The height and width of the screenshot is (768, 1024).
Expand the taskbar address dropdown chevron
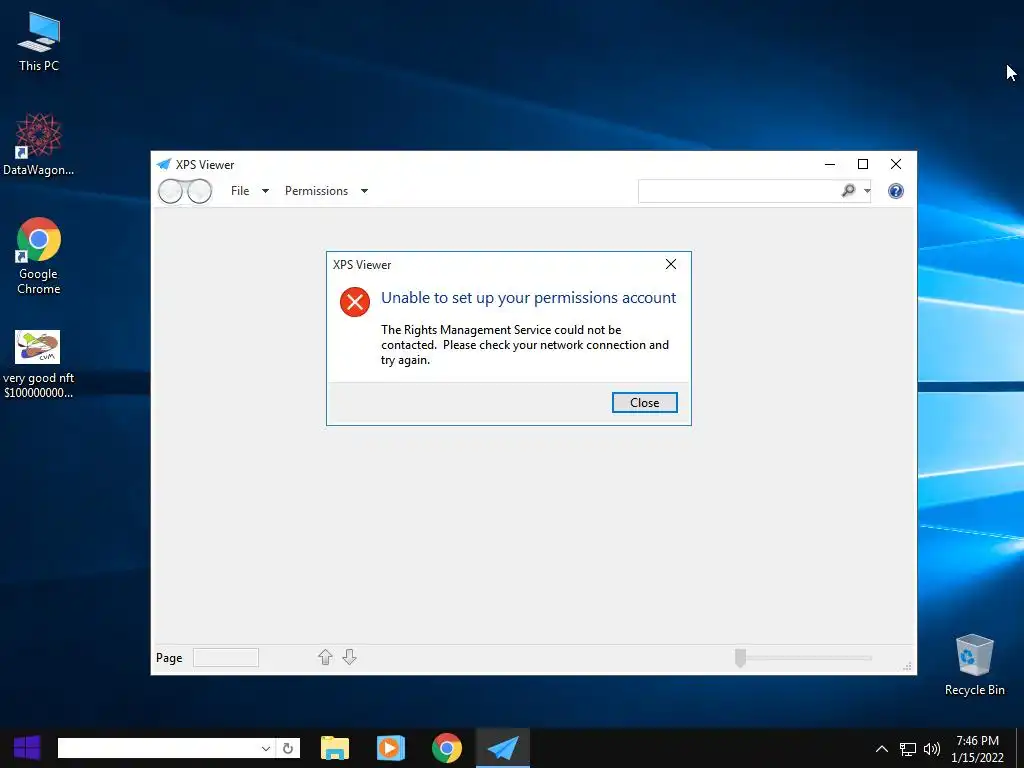(x=266, y=748)
